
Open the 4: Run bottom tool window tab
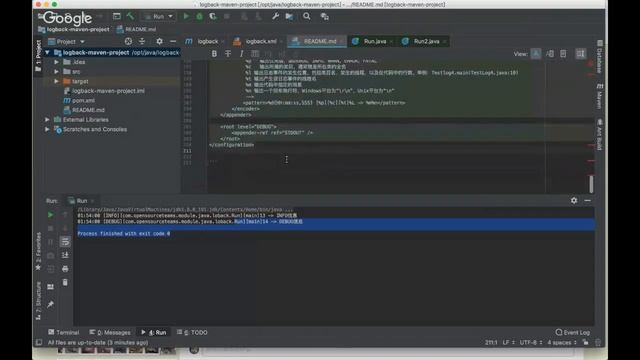154,332
